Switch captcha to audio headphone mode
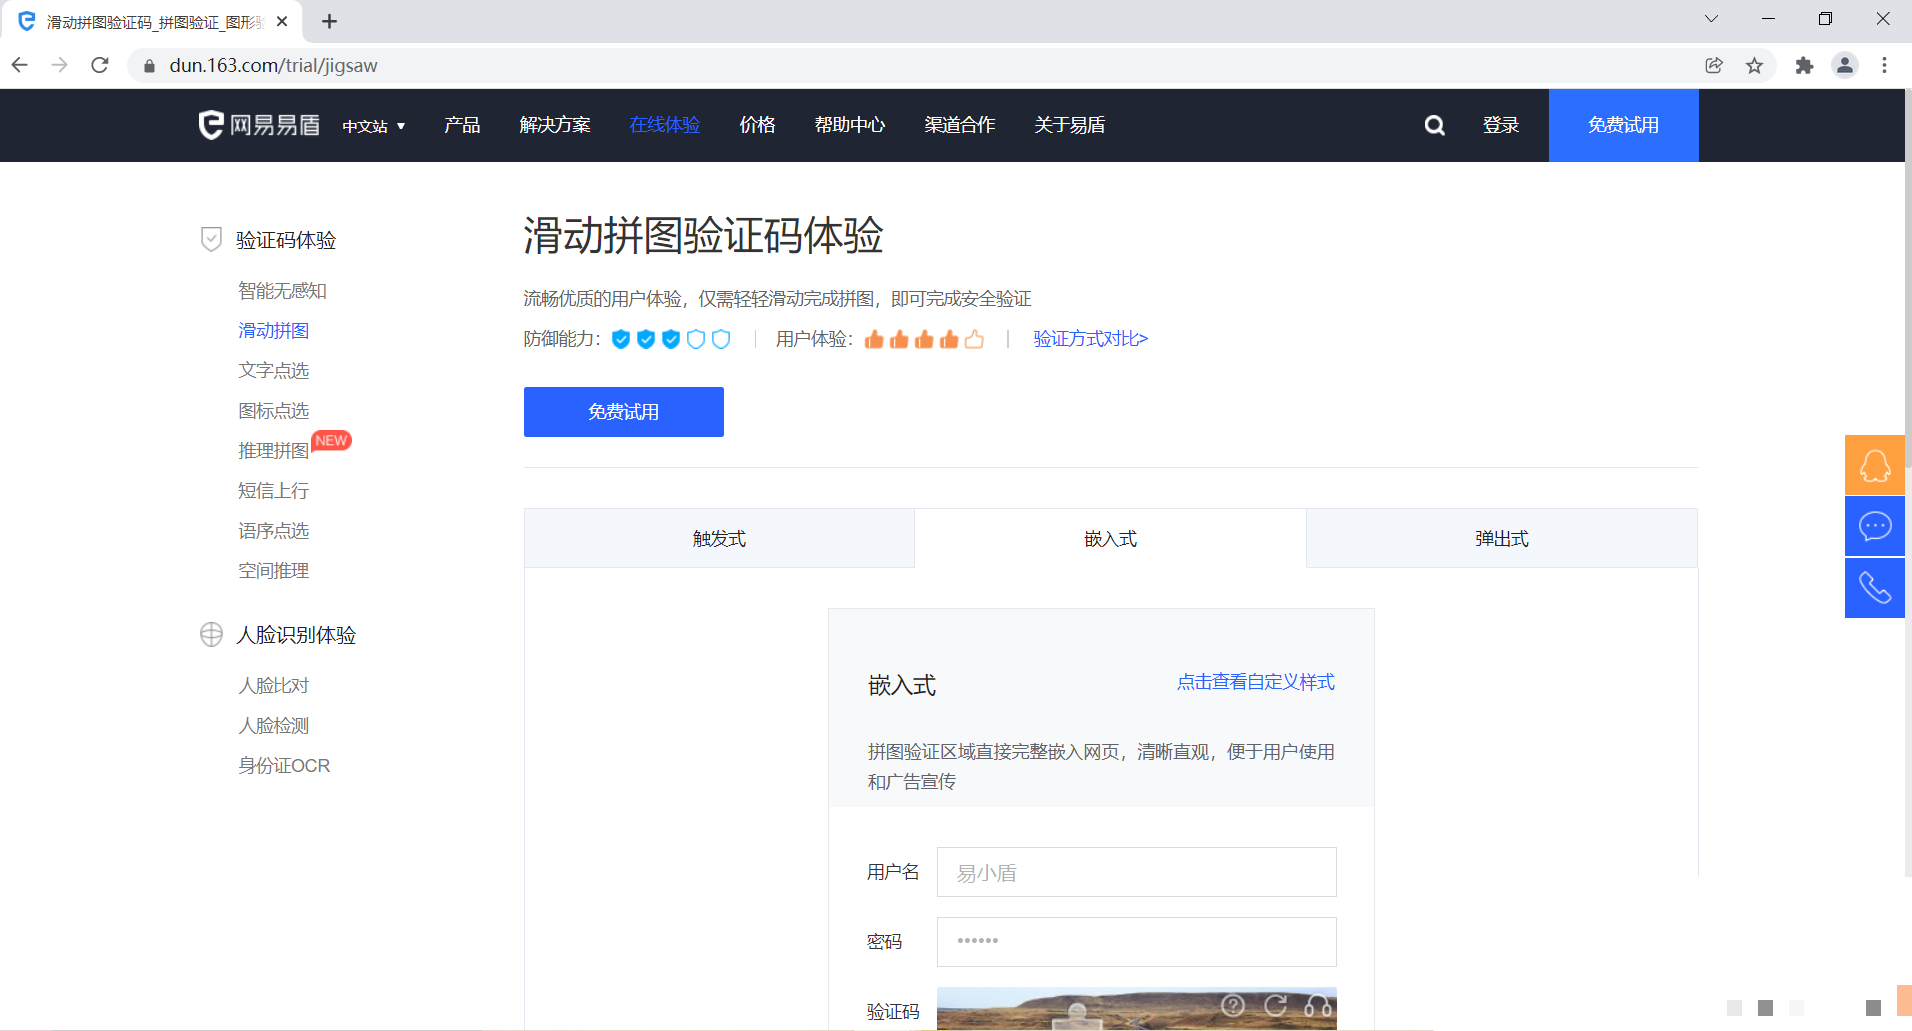The width and height of the screenshot is (1912, 1031). click(x=1318, y=1006)
